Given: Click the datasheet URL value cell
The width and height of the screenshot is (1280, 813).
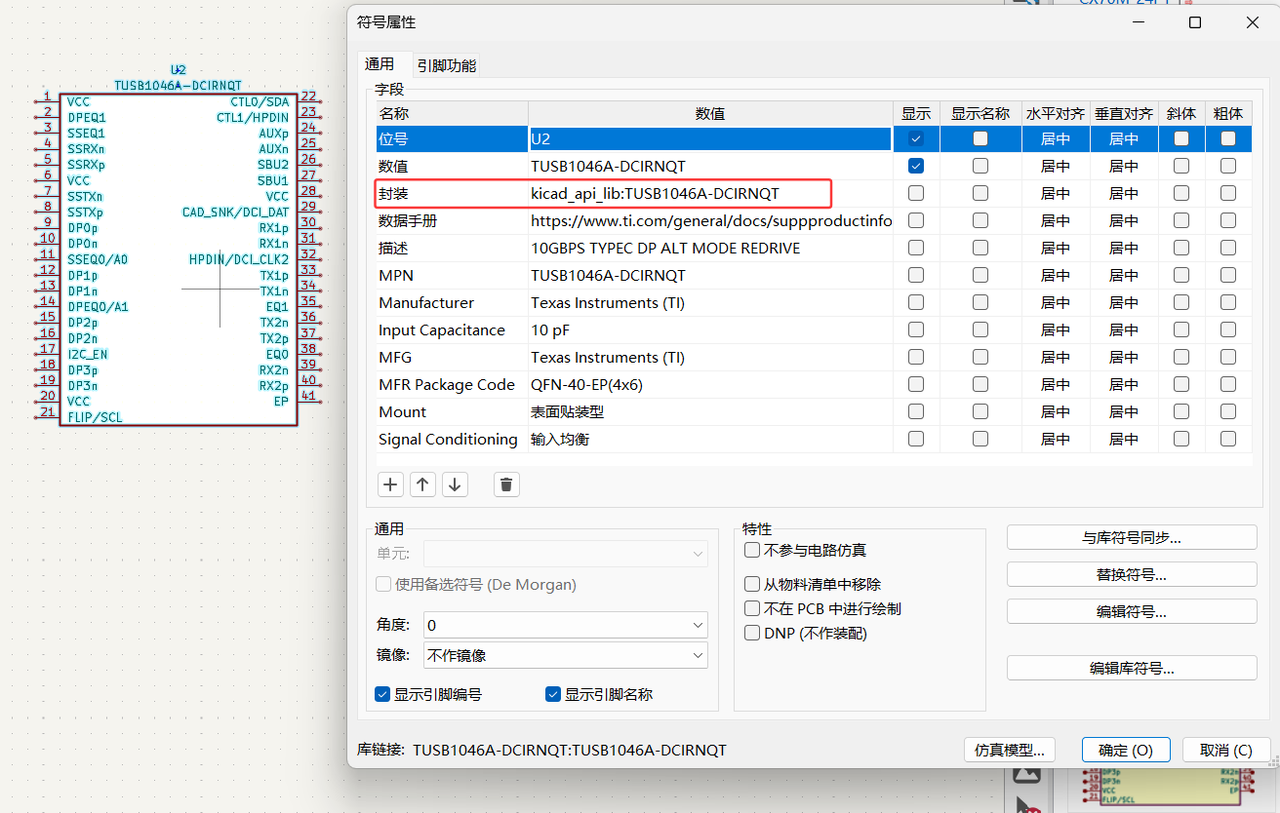Looking at the screenshot, I should coord(709,221).
